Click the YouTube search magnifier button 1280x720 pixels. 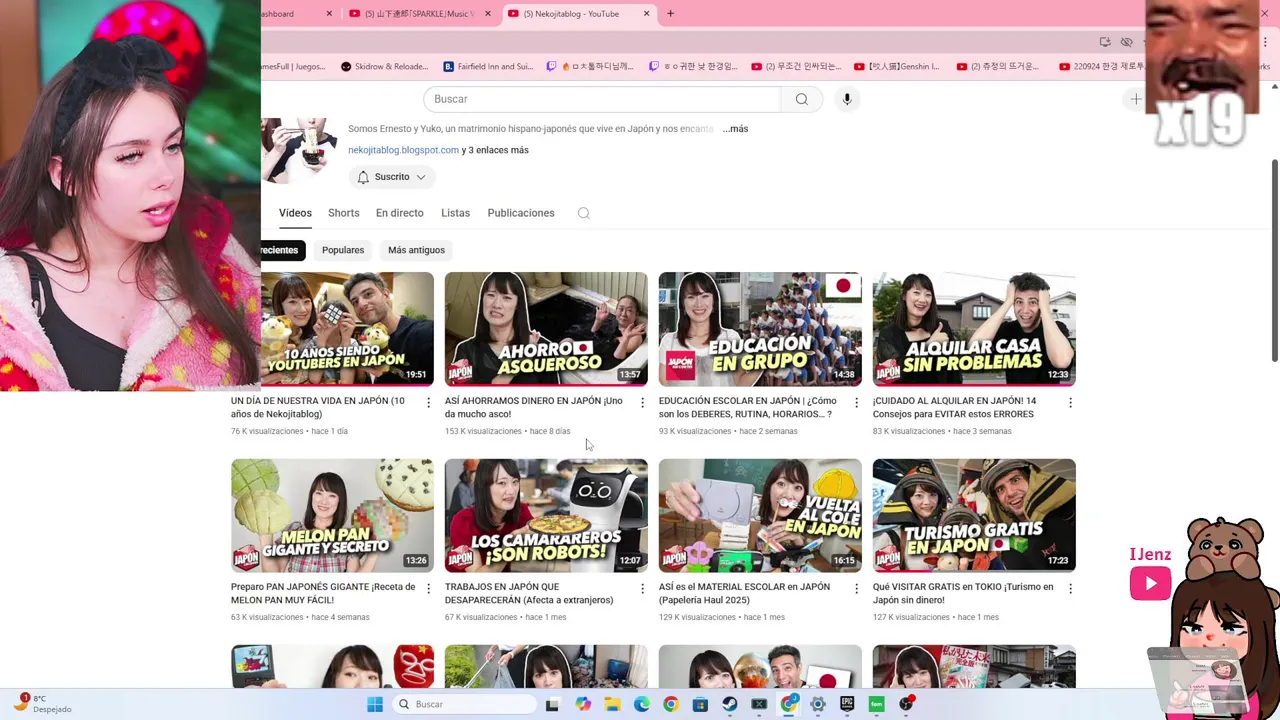(x=801, y=99)
